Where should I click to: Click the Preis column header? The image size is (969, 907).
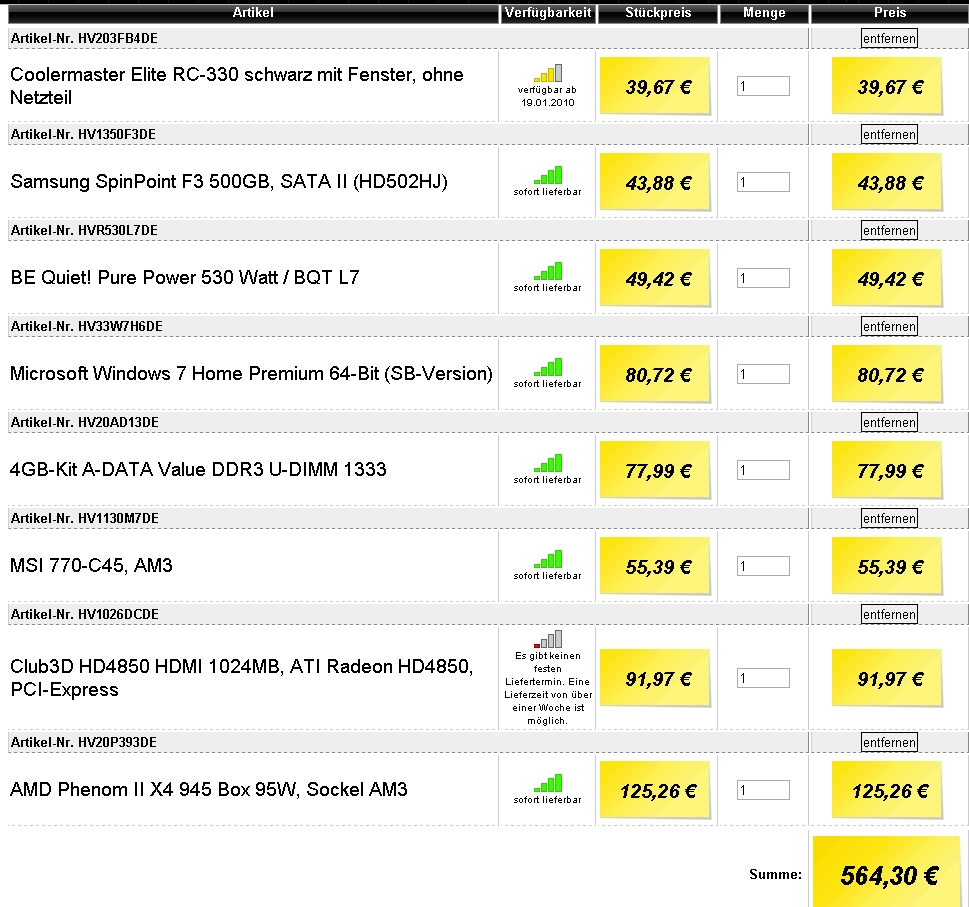tap(890, 13)
